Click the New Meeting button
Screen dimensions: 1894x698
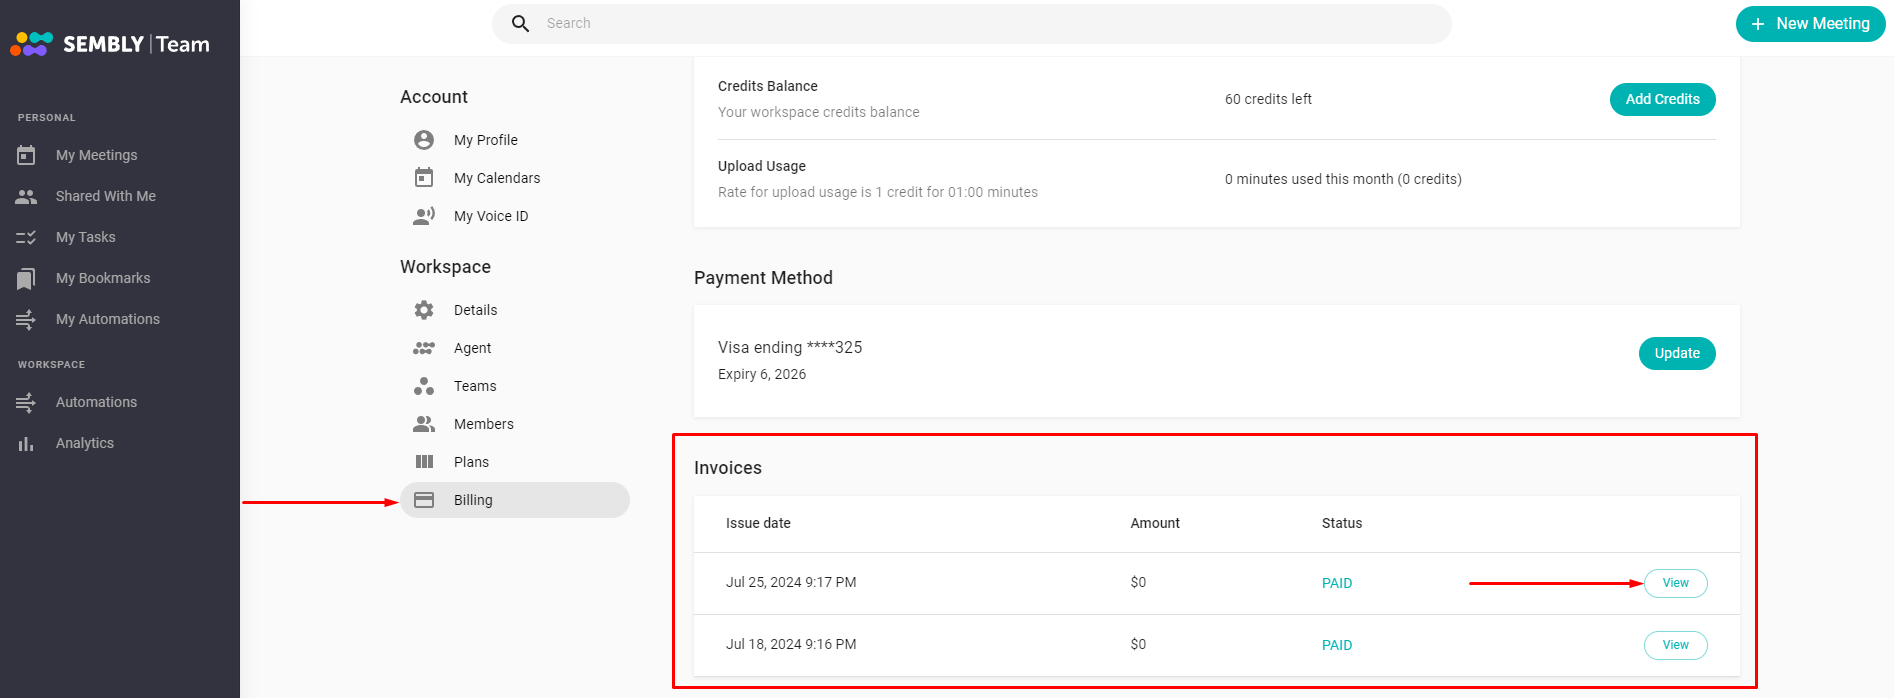click(1810, 23)
